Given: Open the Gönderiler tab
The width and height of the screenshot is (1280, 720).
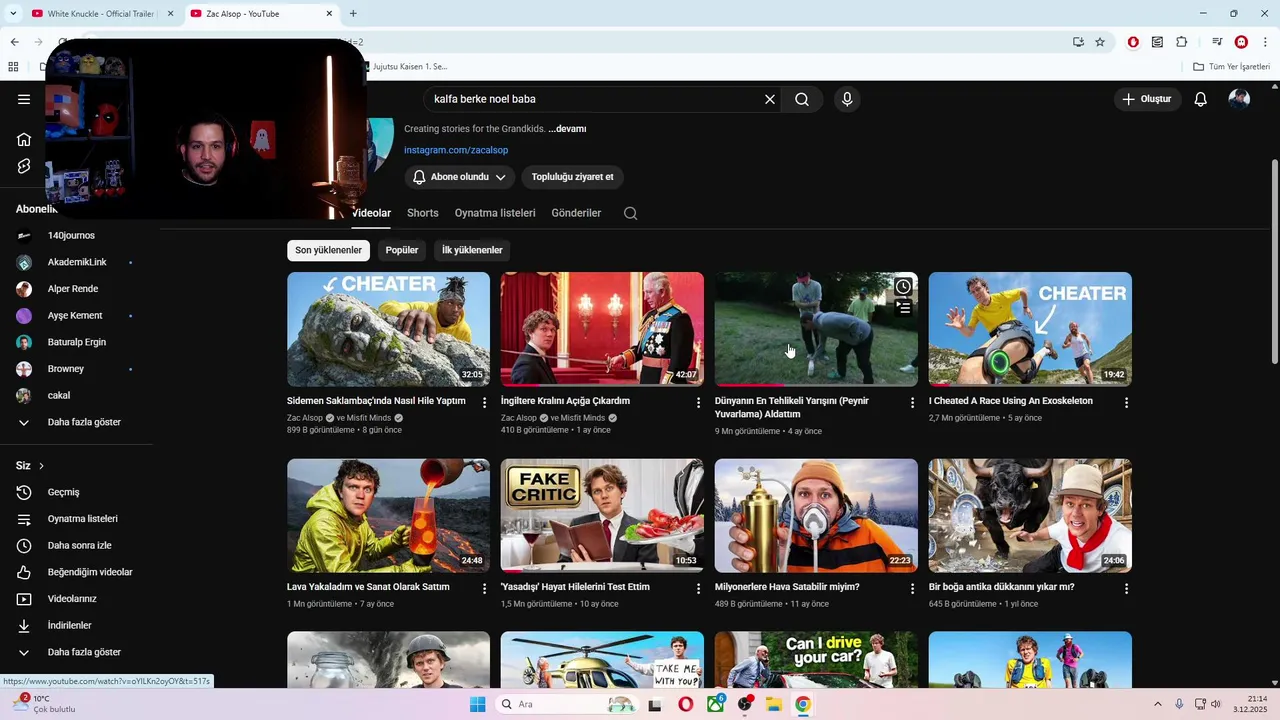Looking at the screenshot, I should point(576,213).
